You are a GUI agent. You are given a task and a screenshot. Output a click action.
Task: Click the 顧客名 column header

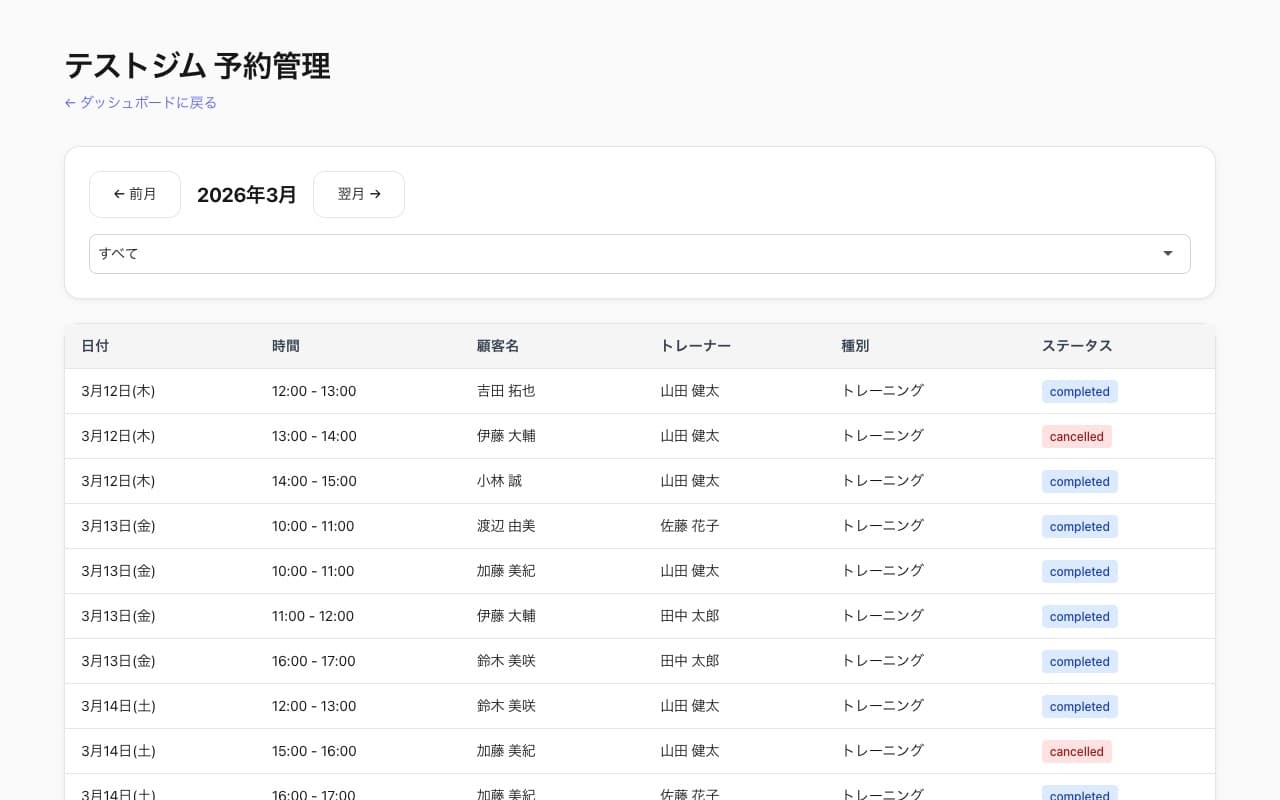pyautogui.click(x=498, y=346)
